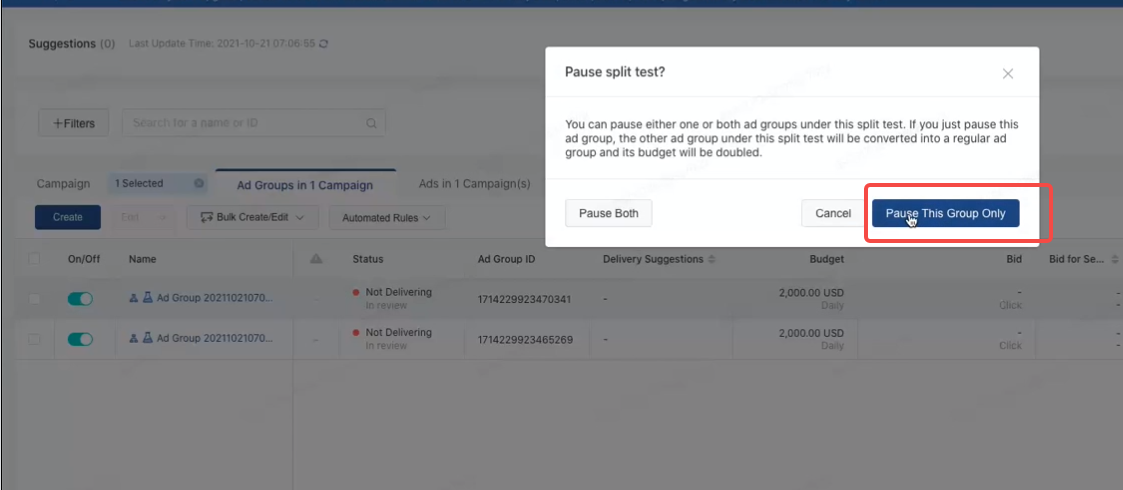This screenshot has height=490, width=1123.
Task: Open the Bulk Create/Edit dropdown
Action: pos(253,217)
